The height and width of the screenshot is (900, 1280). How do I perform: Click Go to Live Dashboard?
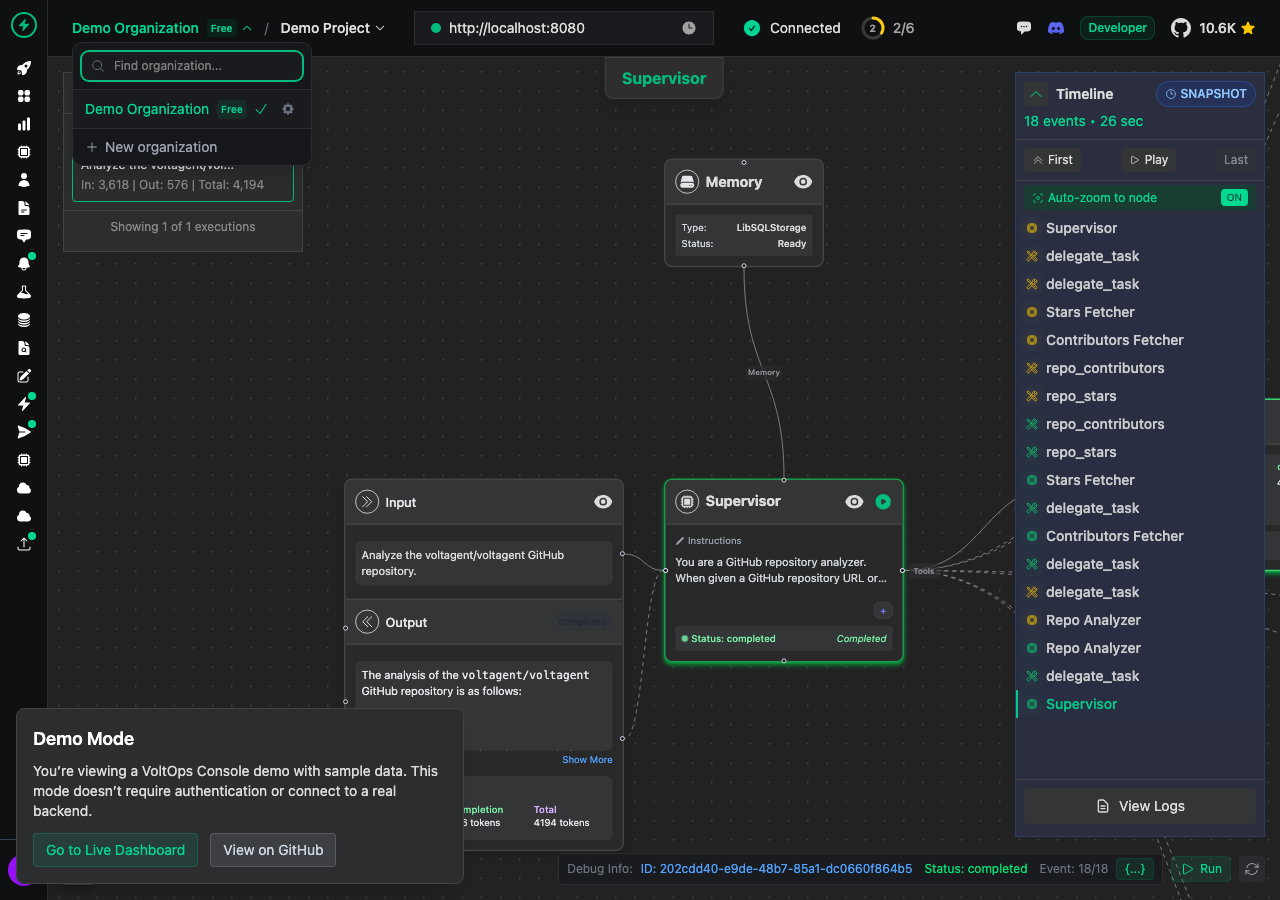(x=115, y=850)
